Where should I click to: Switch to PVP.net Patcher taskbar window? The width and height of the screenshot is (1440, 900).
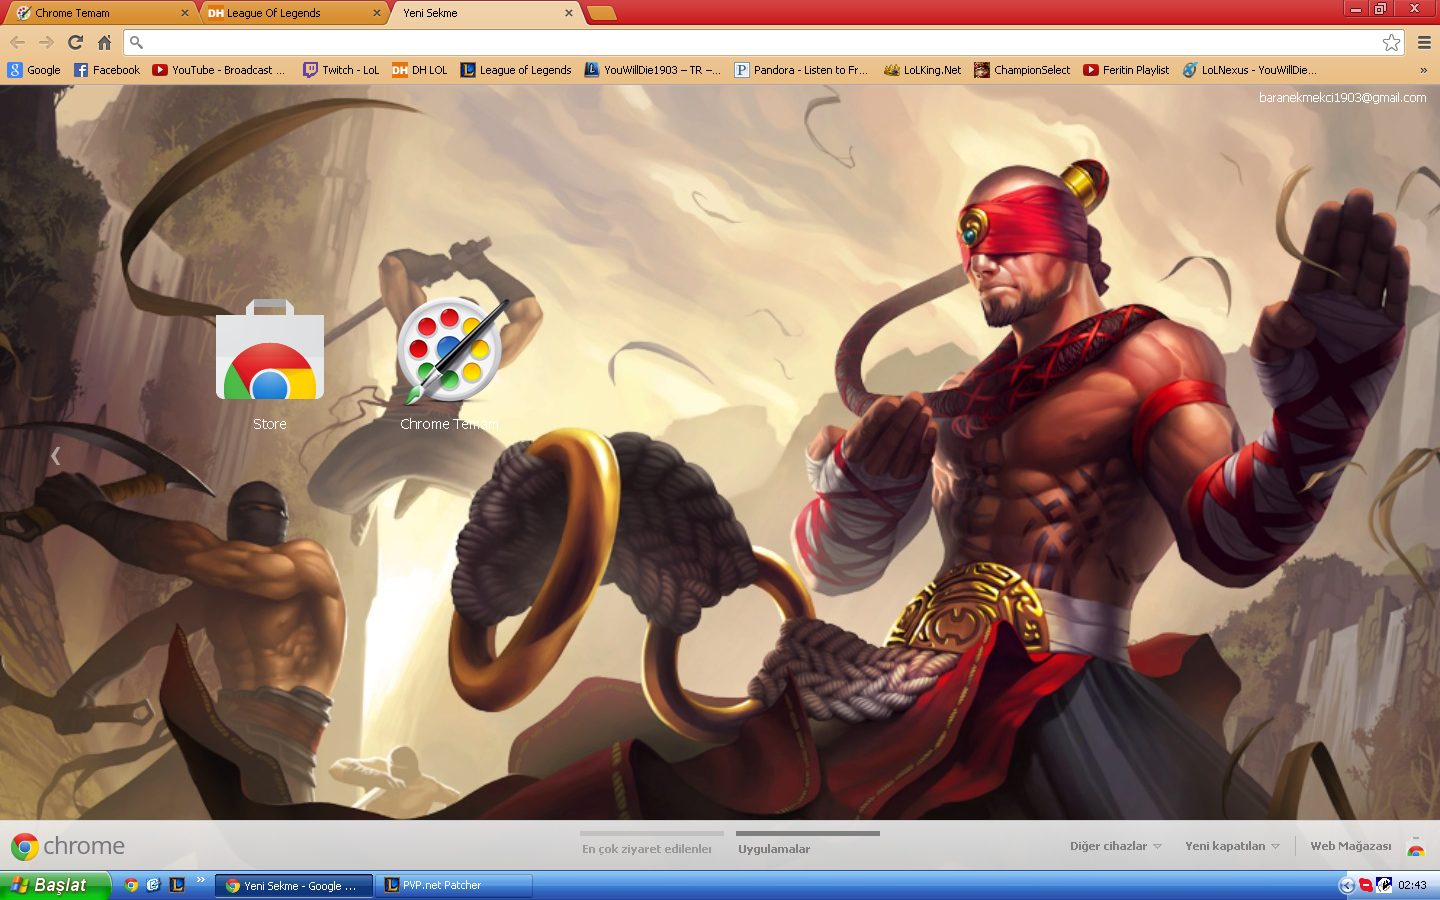[454, 885]
